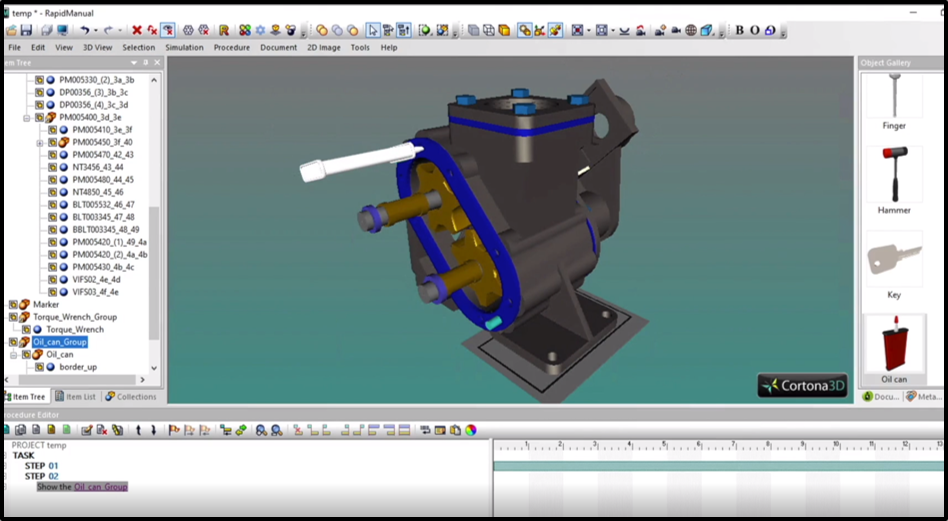
Task: Open the Redo history dropdown arrow
Action: coord(120,30)
